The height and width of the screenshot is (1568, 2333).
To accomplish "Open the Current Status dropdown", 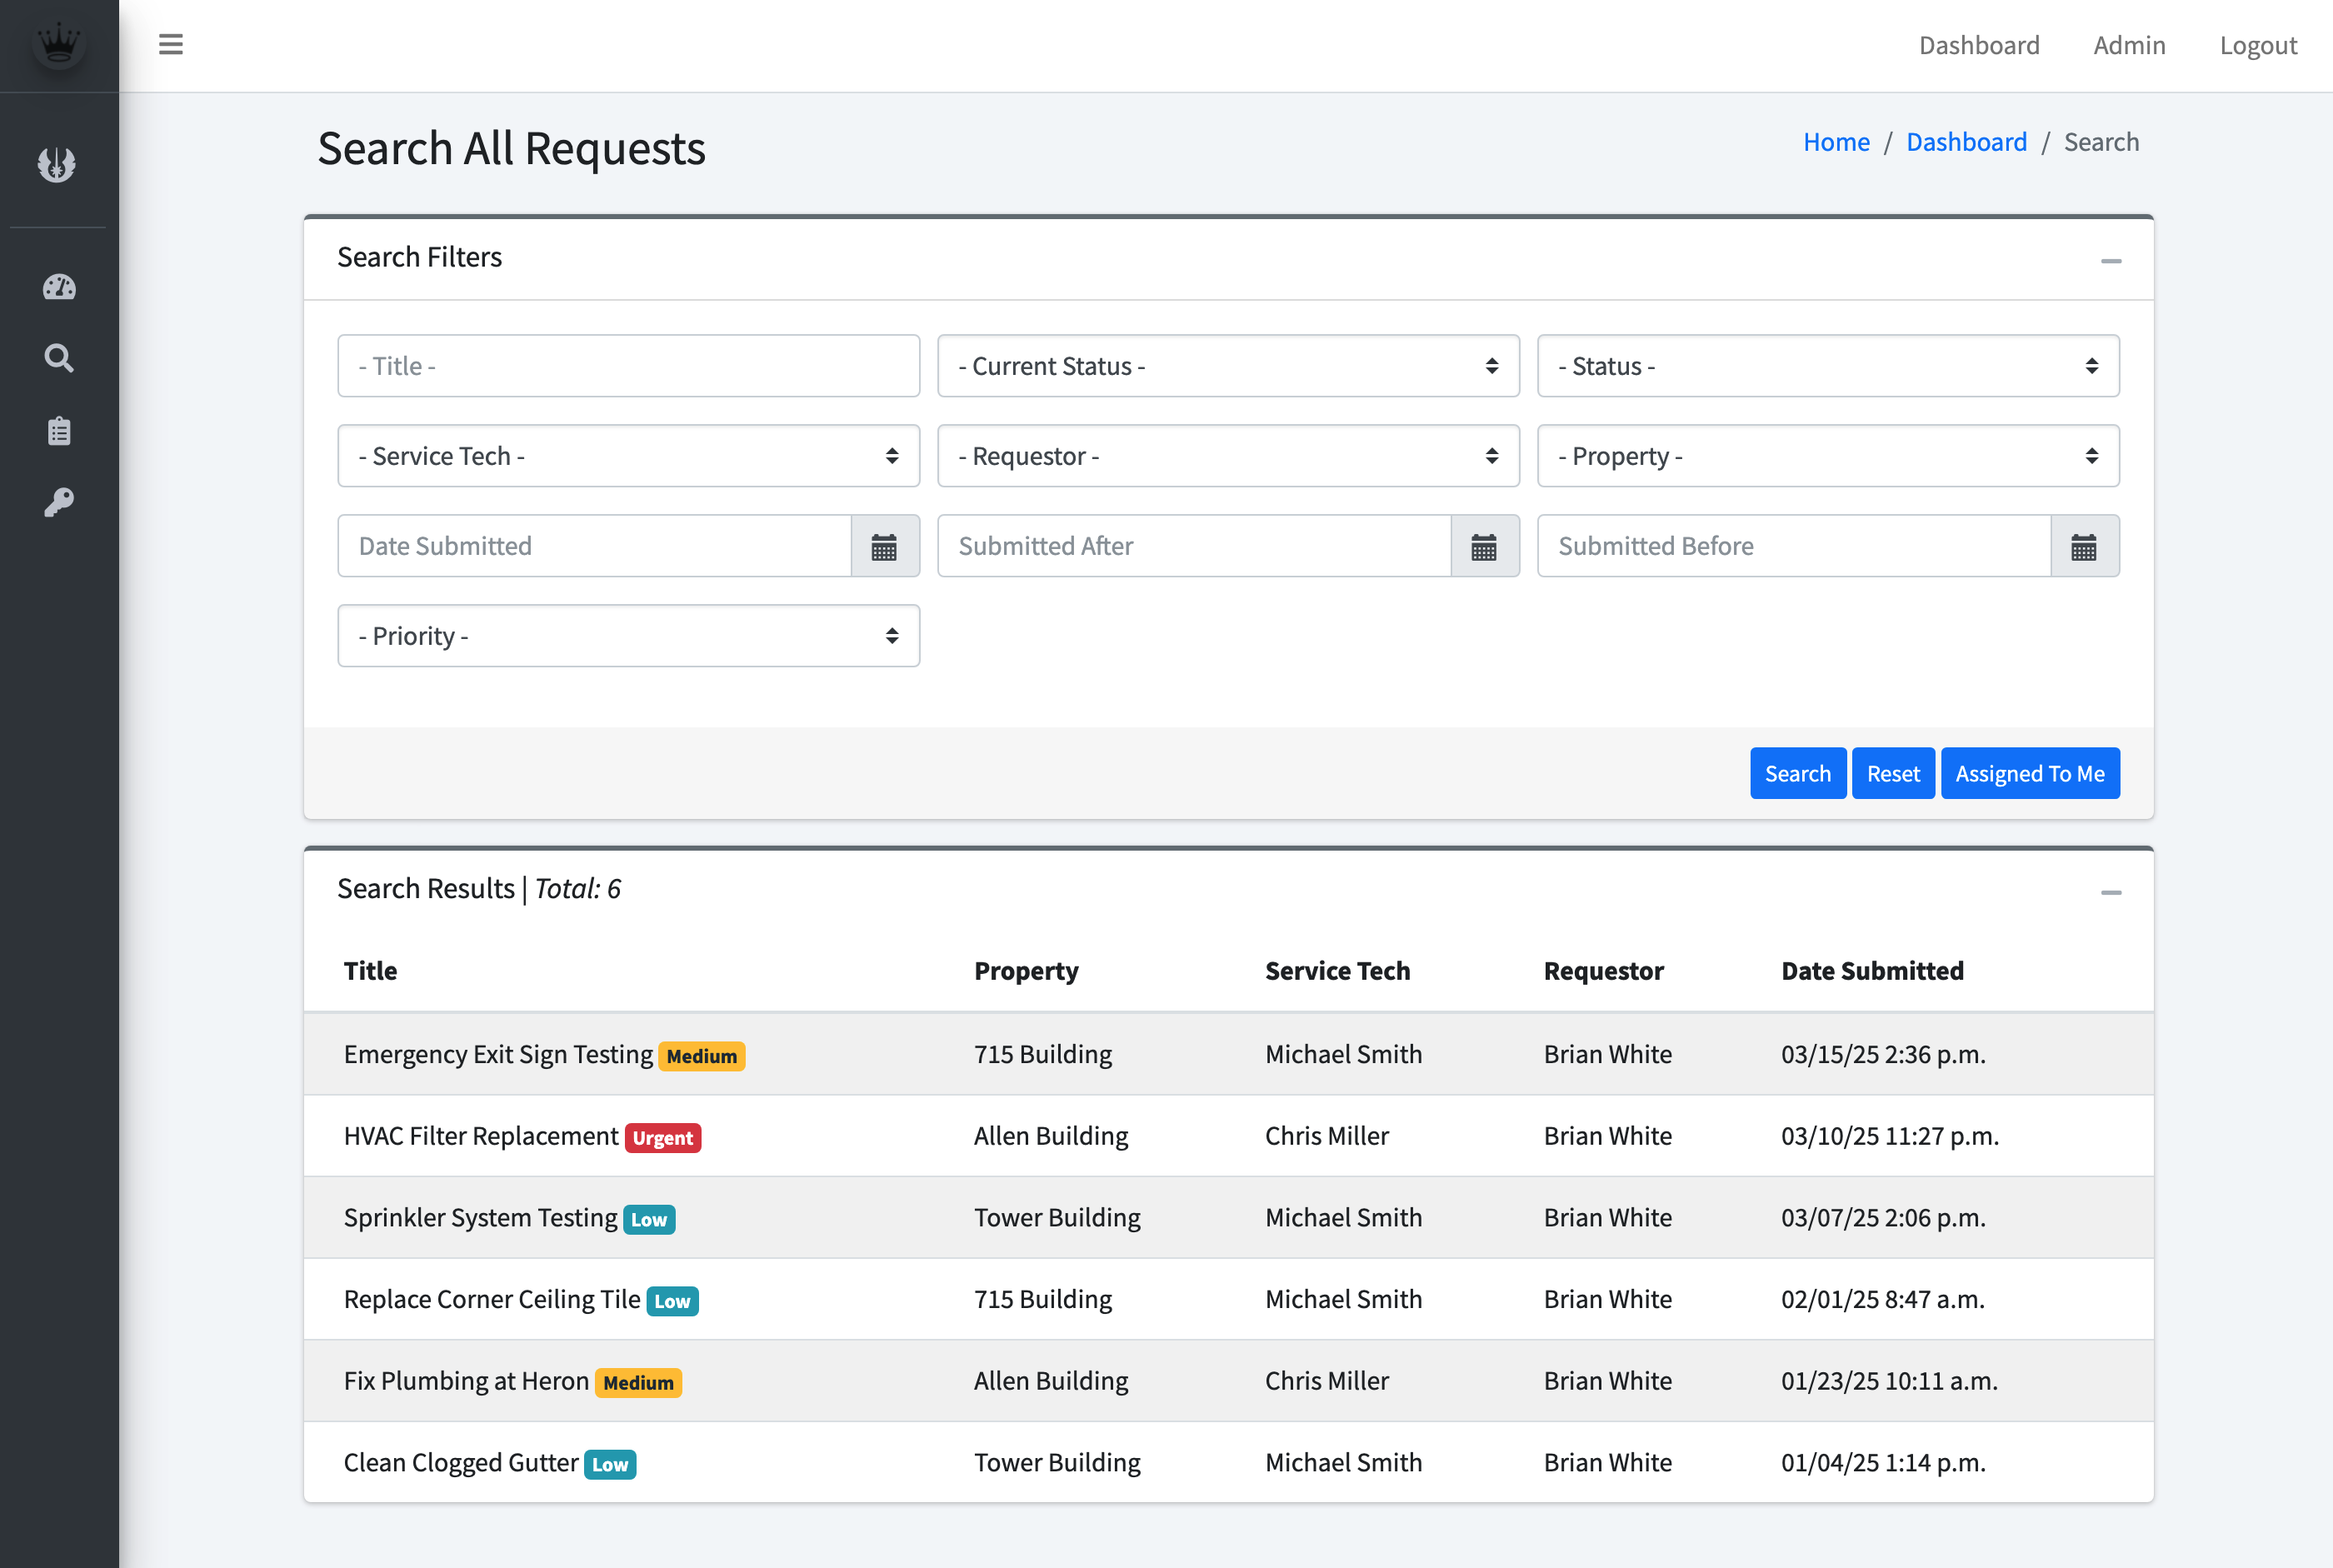I will pos(1228,366).
